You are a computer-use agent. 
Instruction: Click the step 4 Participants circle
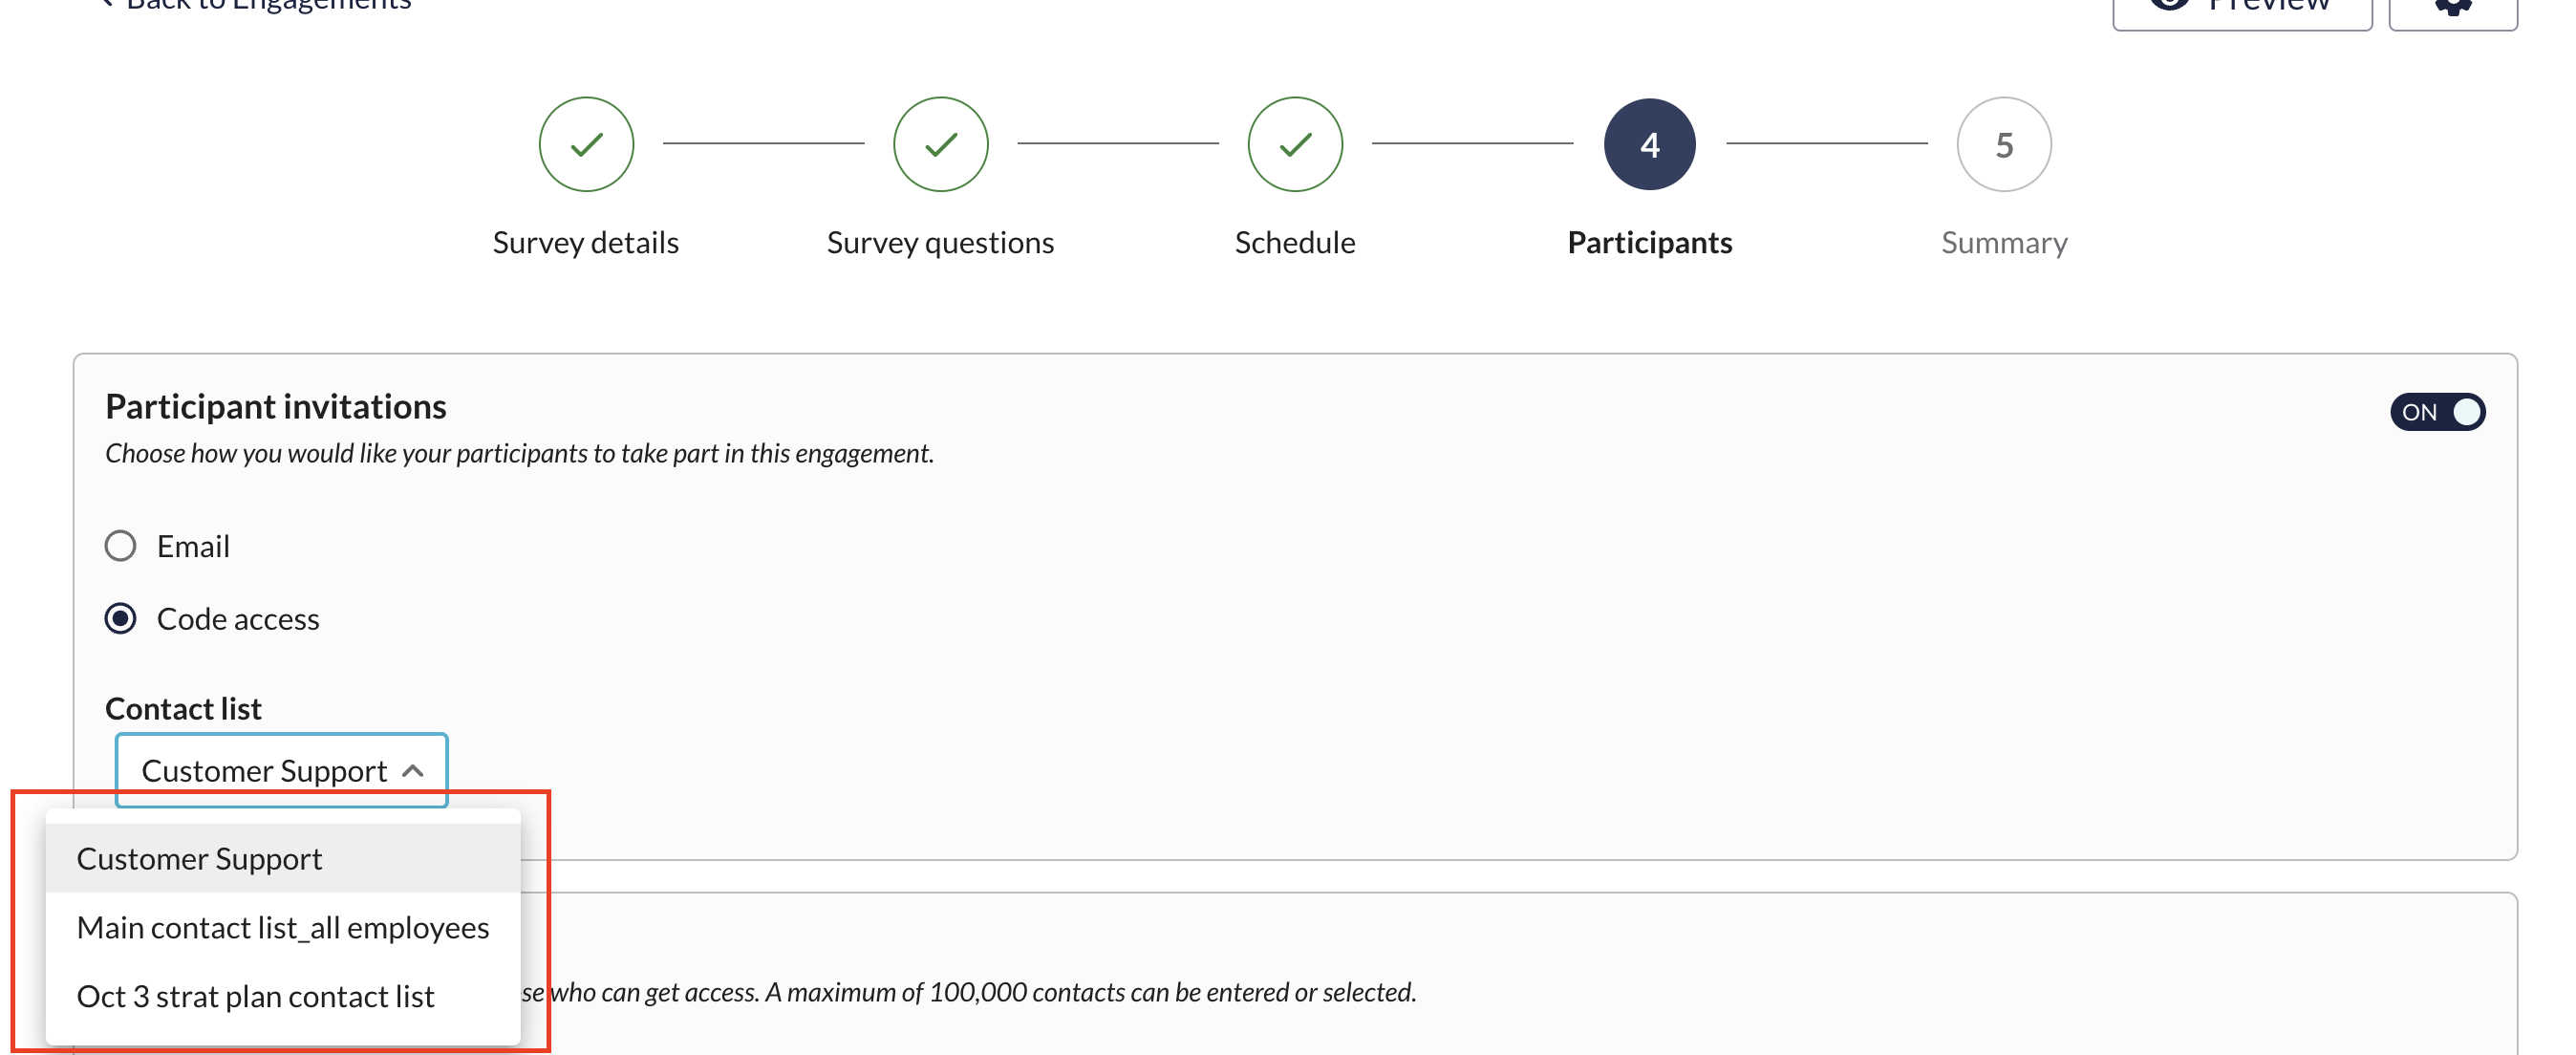tap(1649, 145)
